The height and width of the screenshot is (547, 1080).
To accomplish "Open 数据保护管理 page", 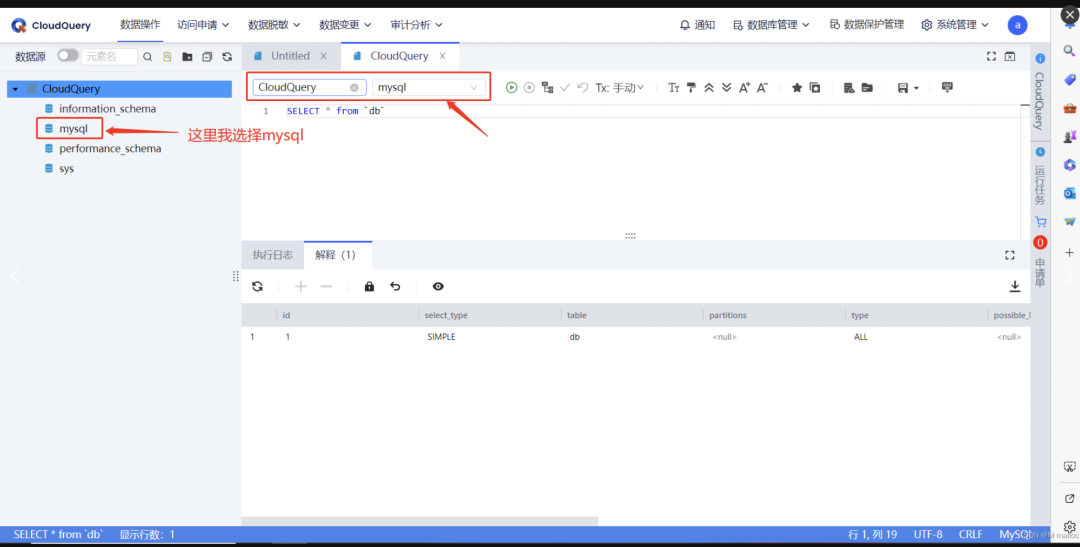I will click(866, 25).
